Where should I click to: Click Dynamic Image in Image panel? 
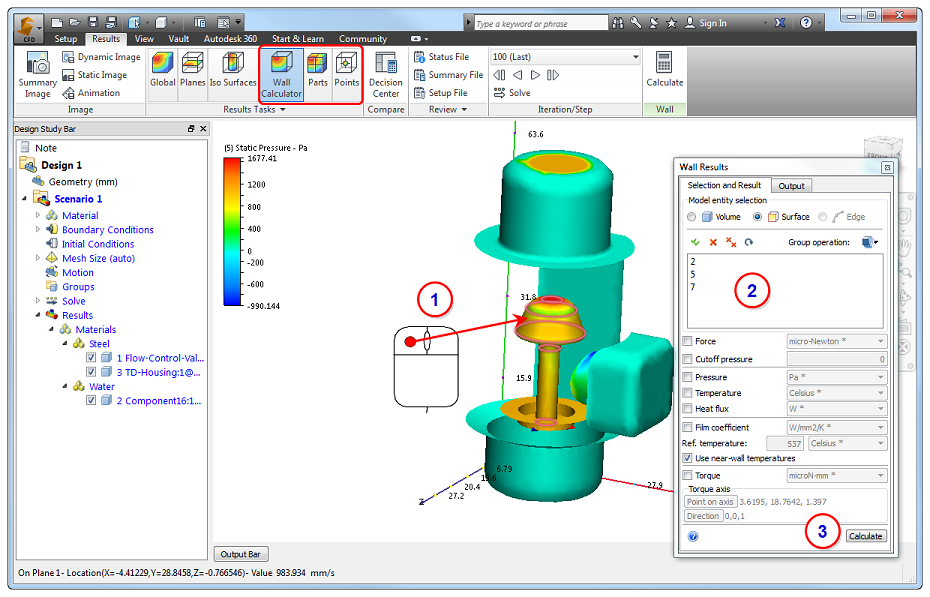pyautogui.click(x=101, y=57)
